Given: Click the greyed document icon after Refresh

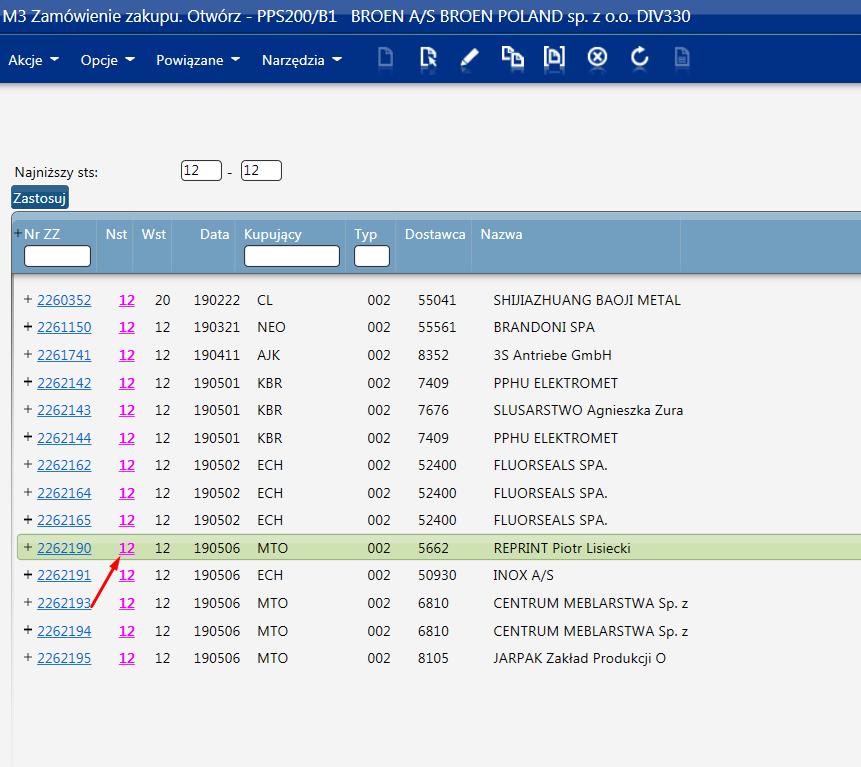Looking at the screenshot, I should (x=681, y=58).
